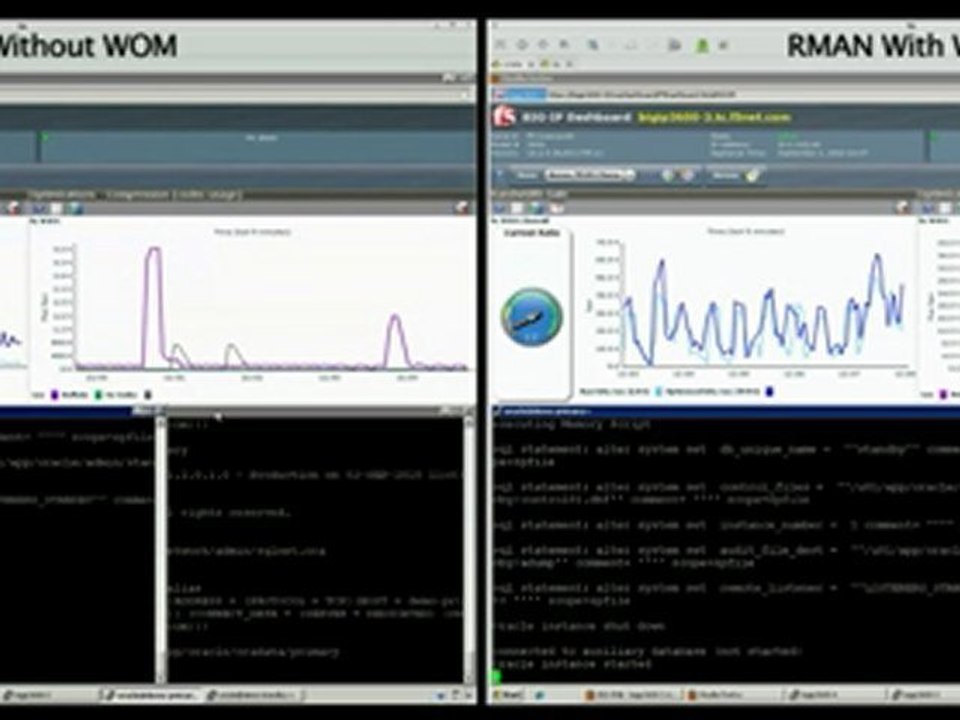960x720 pixels.
Task: Click the green legend swatch under left chart
Action: point(98,395)
